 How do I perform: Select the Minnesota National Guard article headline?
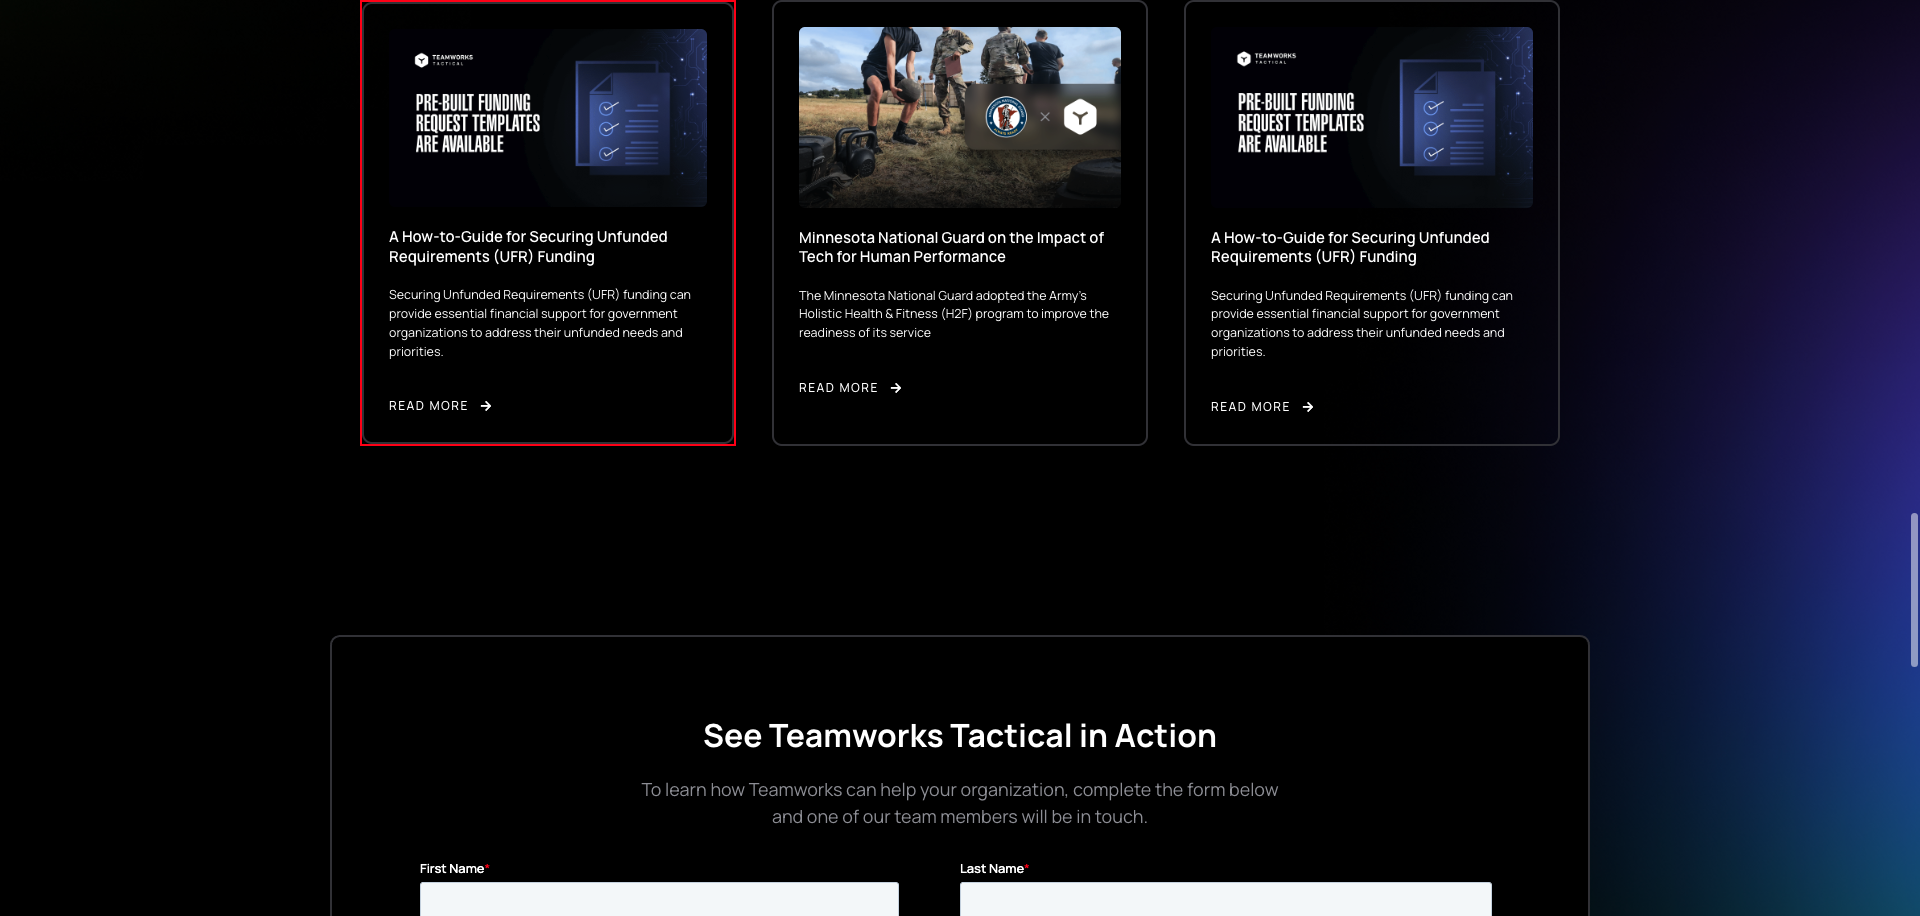pos(951,247)
